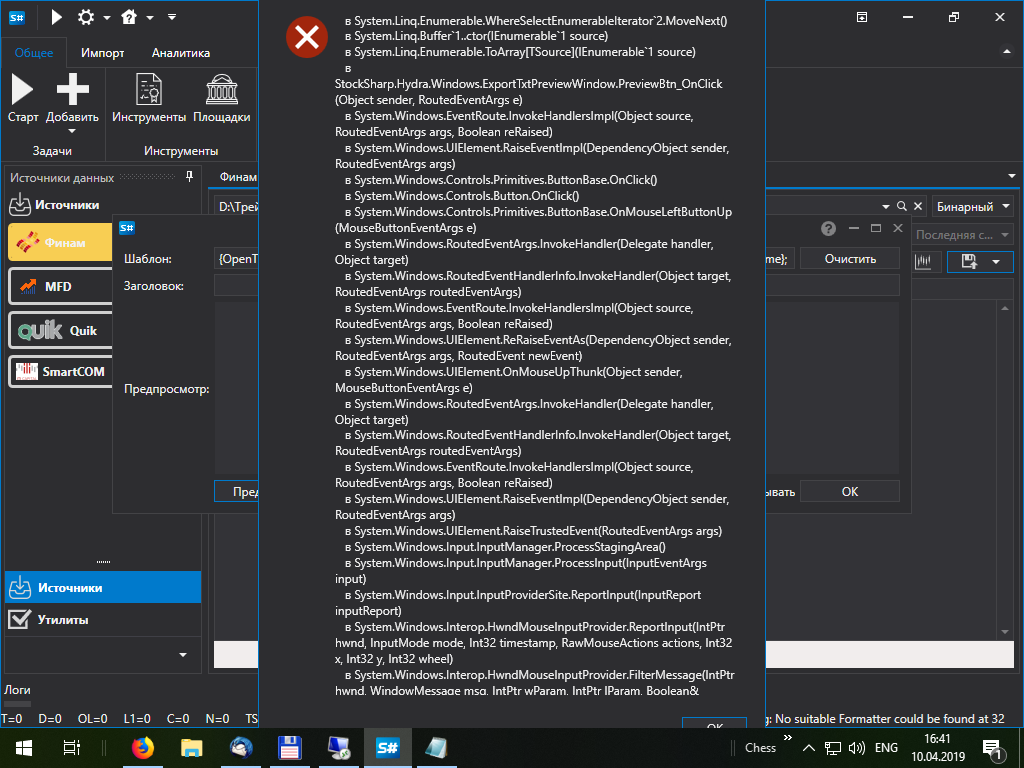Click the export save disk icon
This screenshot has height=768, width=1024.
969,262
